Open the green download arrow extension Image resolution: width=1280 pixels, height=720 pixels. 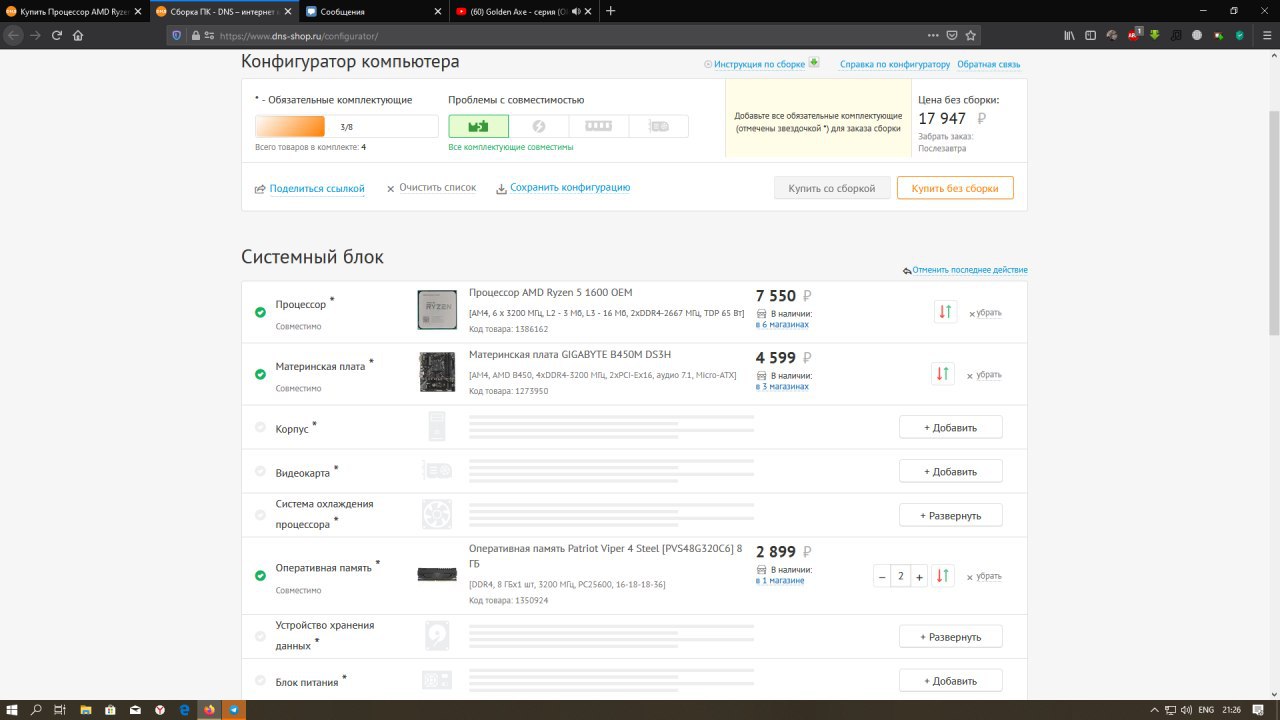coord(1155,35)
